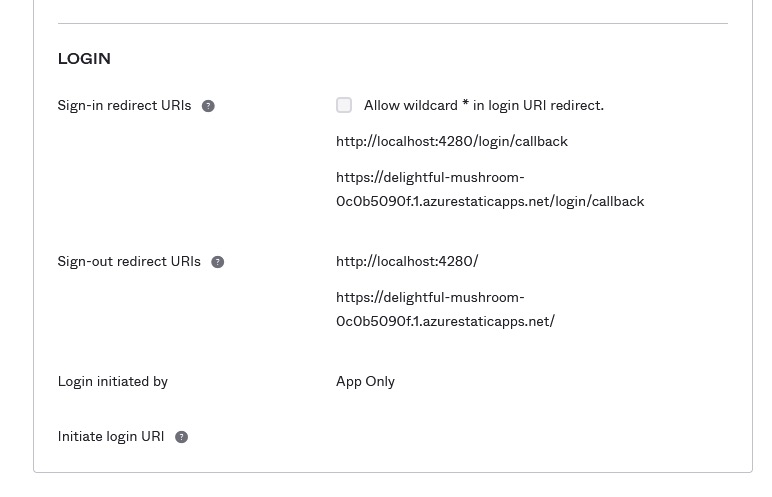Click the asterisk in the wildcard checkbox label
This screenshot has height=497, width=772.
(x=465, y=104)
